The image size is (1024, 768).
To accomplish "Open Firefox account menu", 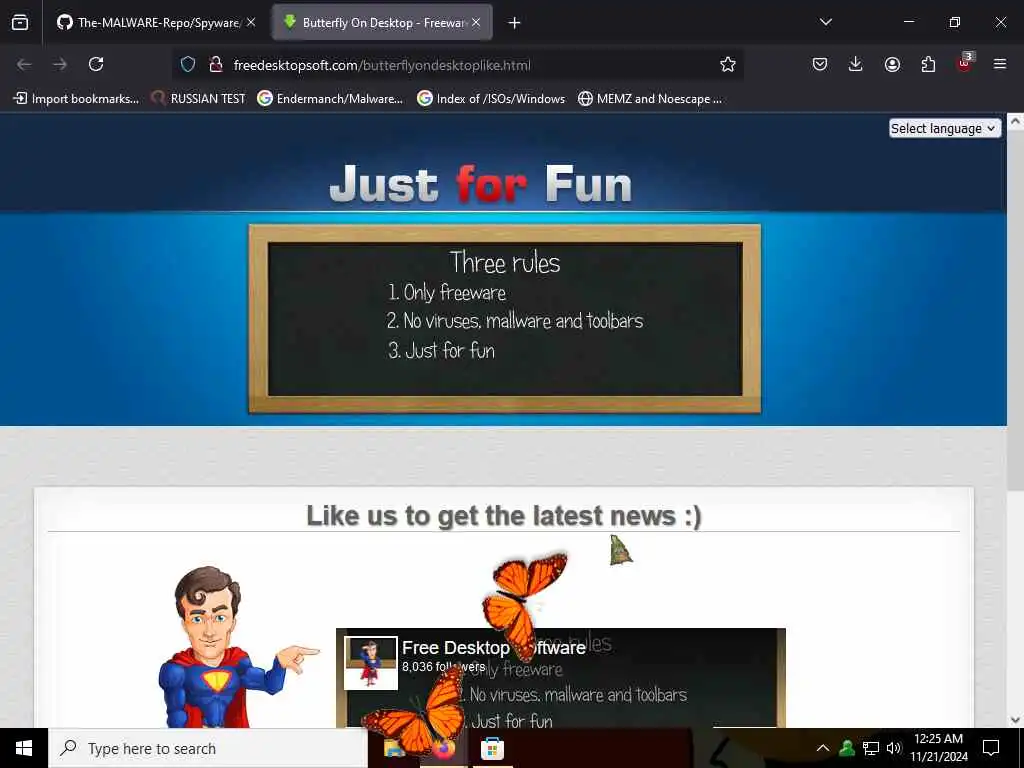I will point(892,64).
